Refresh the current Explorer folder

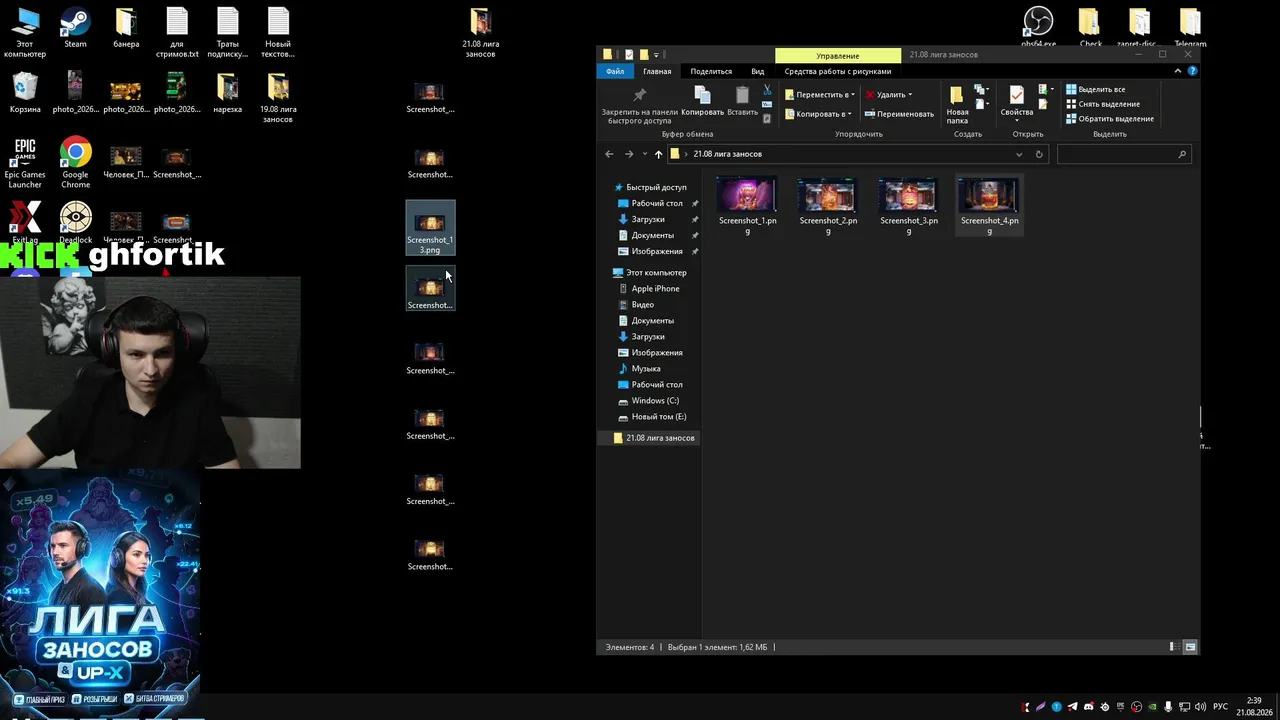(x=1039, y=154)
